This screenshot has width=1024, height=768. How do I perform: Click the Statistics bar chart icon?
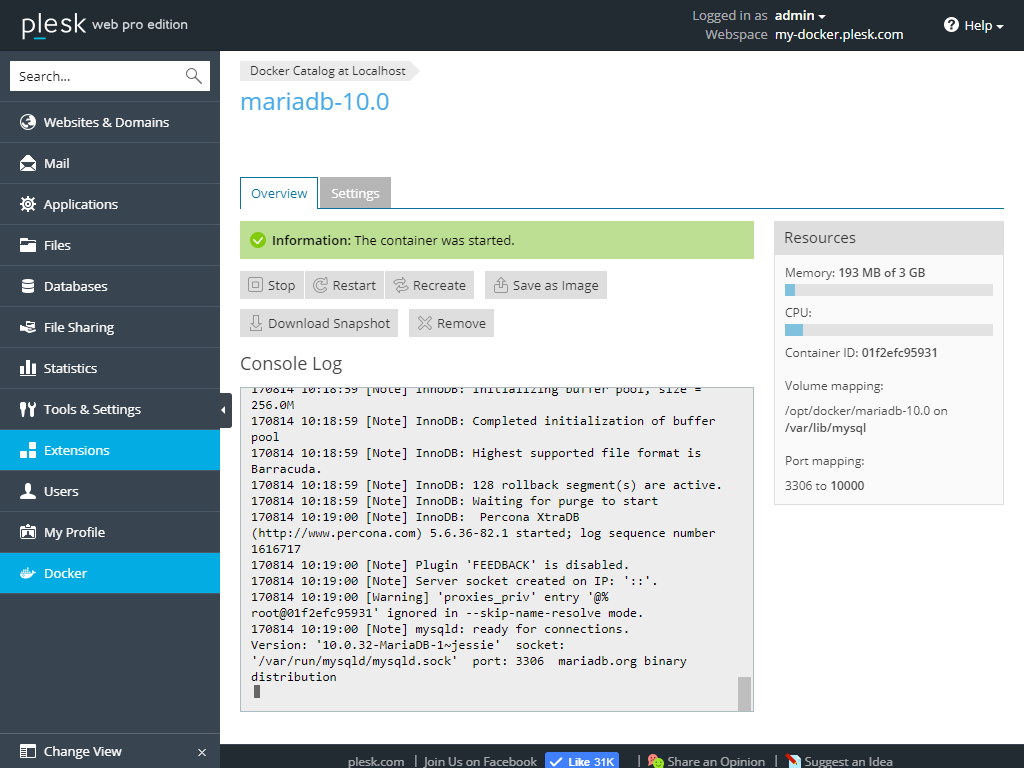click(27, 368)
